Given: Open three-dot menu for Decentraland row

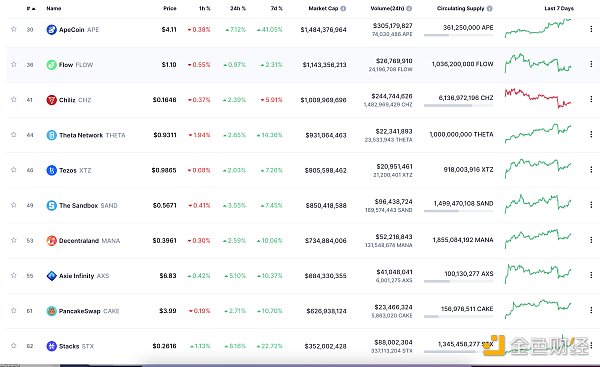Looking at the screenshot, I should point(591,240).
